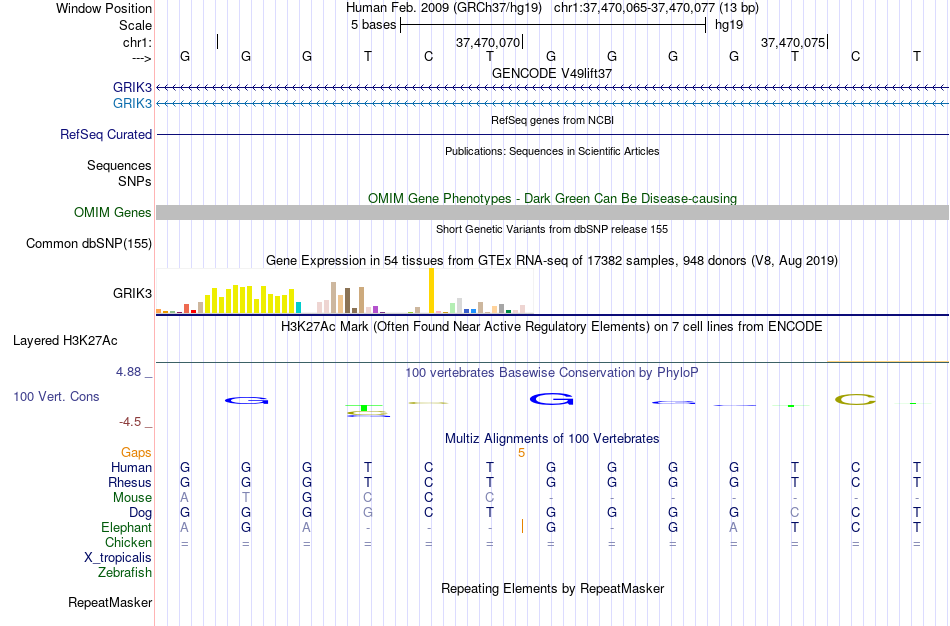Click the X_tropicalis alignment row label
950x626 pixels.
118,558
